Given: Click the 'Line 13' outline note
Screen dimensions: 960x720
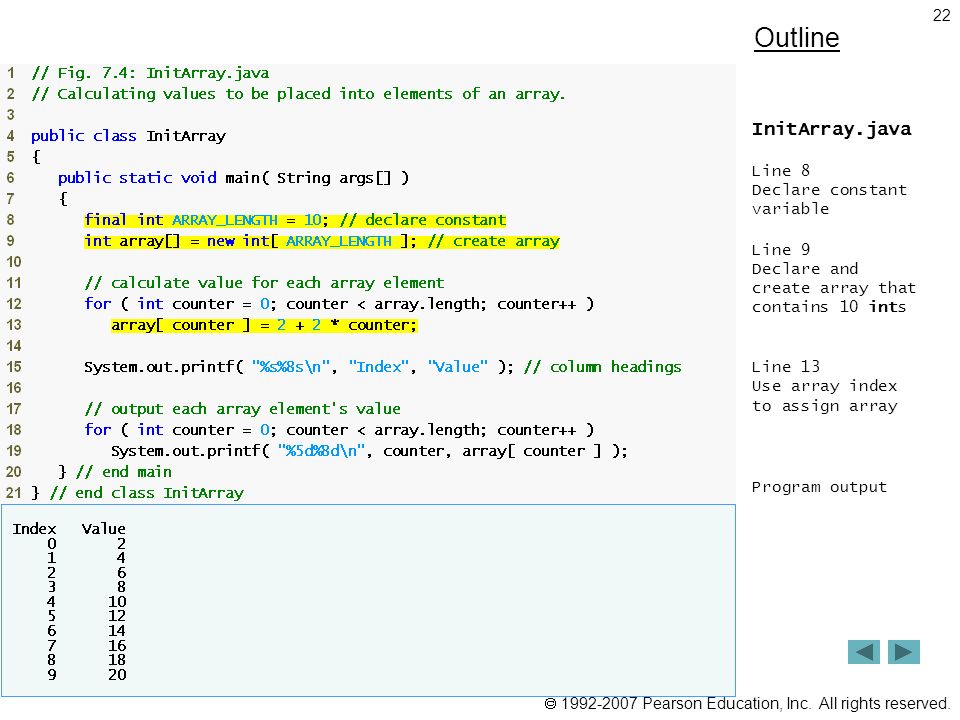Looking at the screenshot, I should click(786, 366).
